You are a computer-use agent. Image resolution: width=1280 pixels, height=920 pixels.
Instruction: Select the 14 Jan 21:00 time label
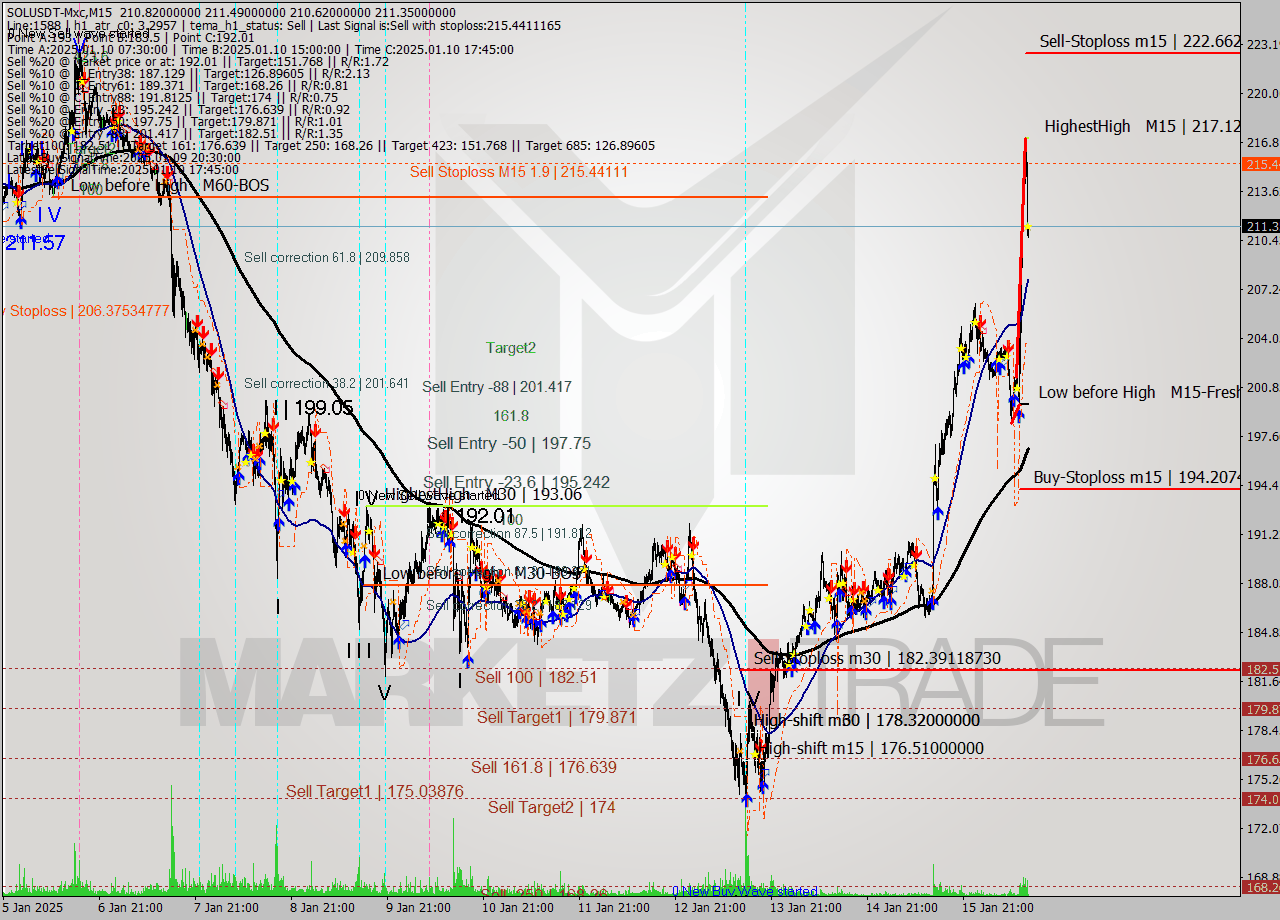(x=900, y=908)
